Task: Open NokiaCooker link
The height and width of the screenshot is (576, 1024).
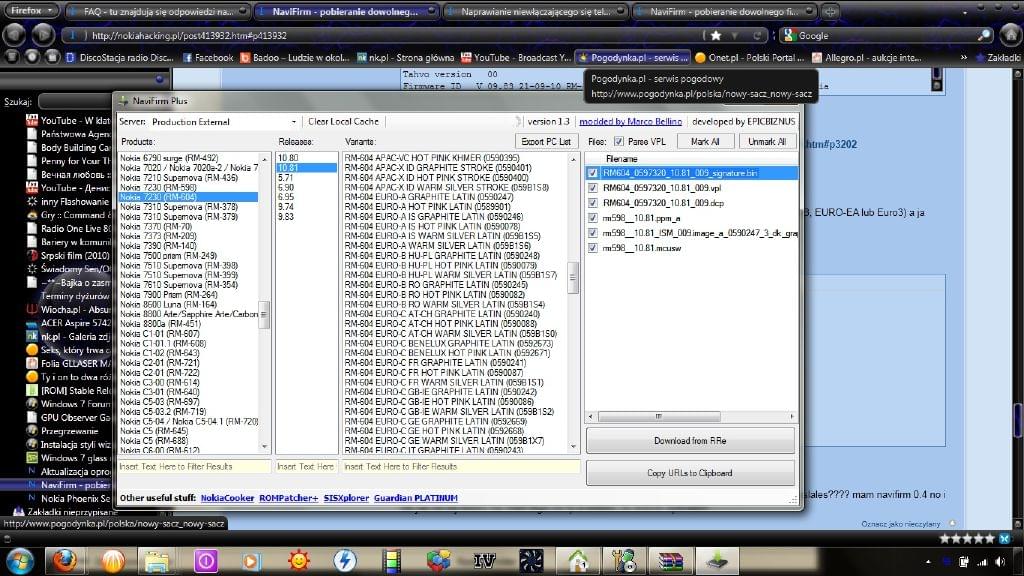Action: coord(227,498)
